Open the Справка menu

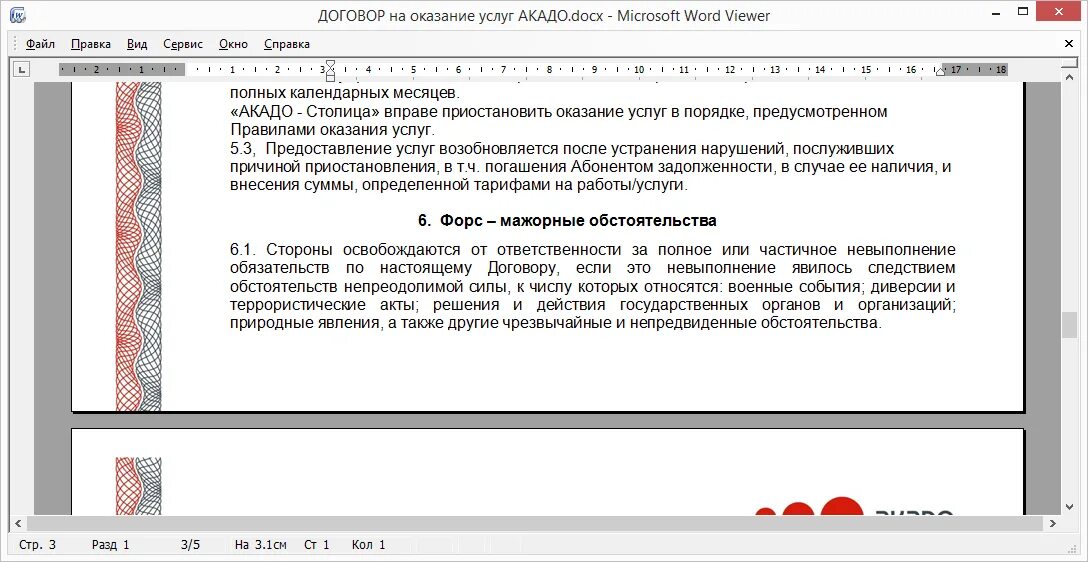coord(287,44)
